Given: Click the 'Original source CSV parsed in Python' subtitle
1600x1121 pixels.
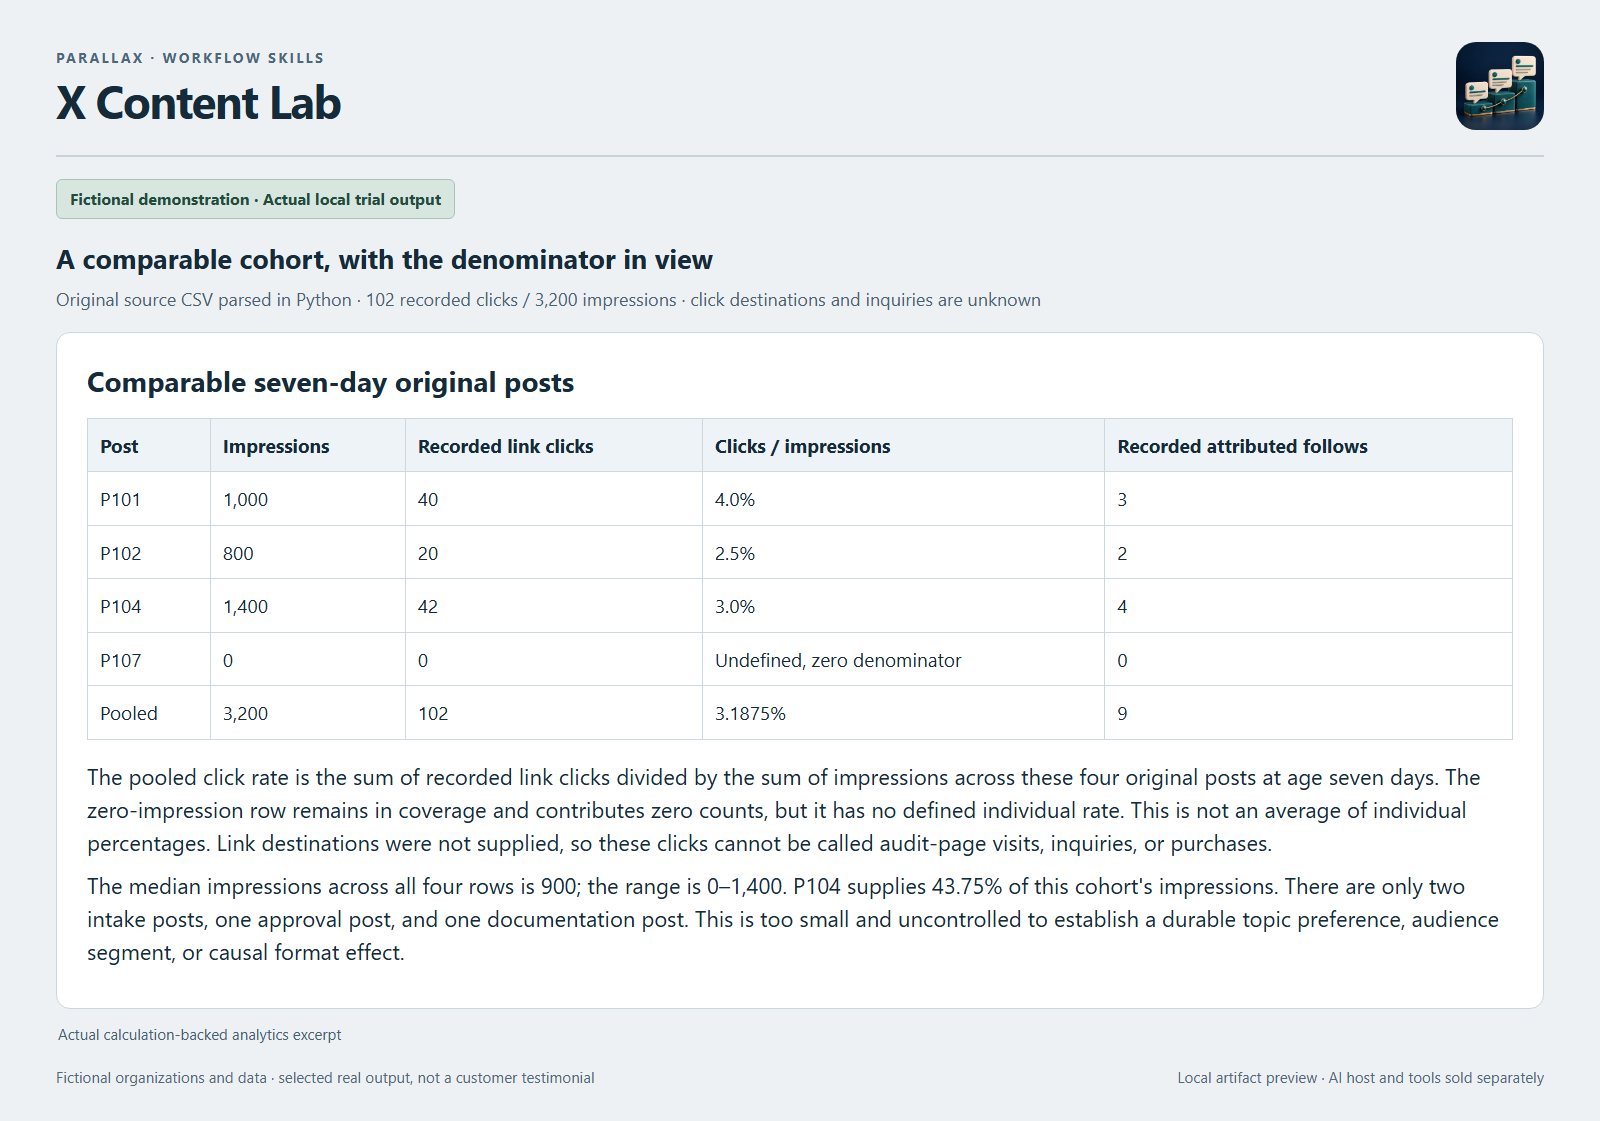Looking at the screenshot, I should coord(548,300).
